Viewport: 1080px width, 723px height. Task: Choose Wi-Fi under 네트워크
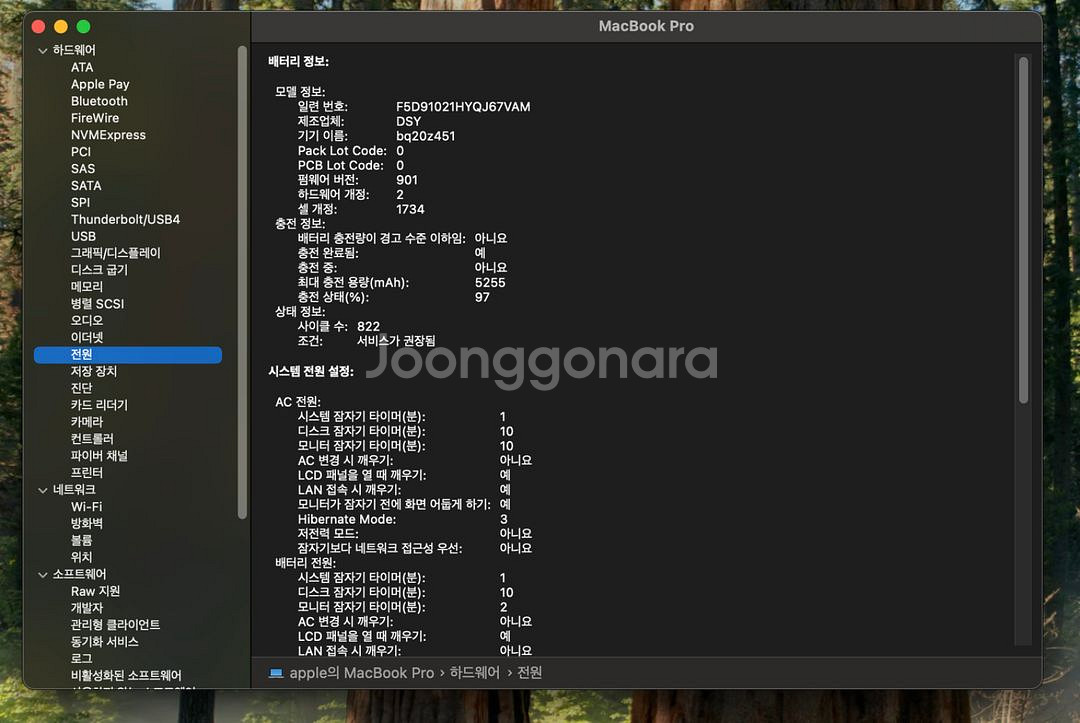[86, 507]
